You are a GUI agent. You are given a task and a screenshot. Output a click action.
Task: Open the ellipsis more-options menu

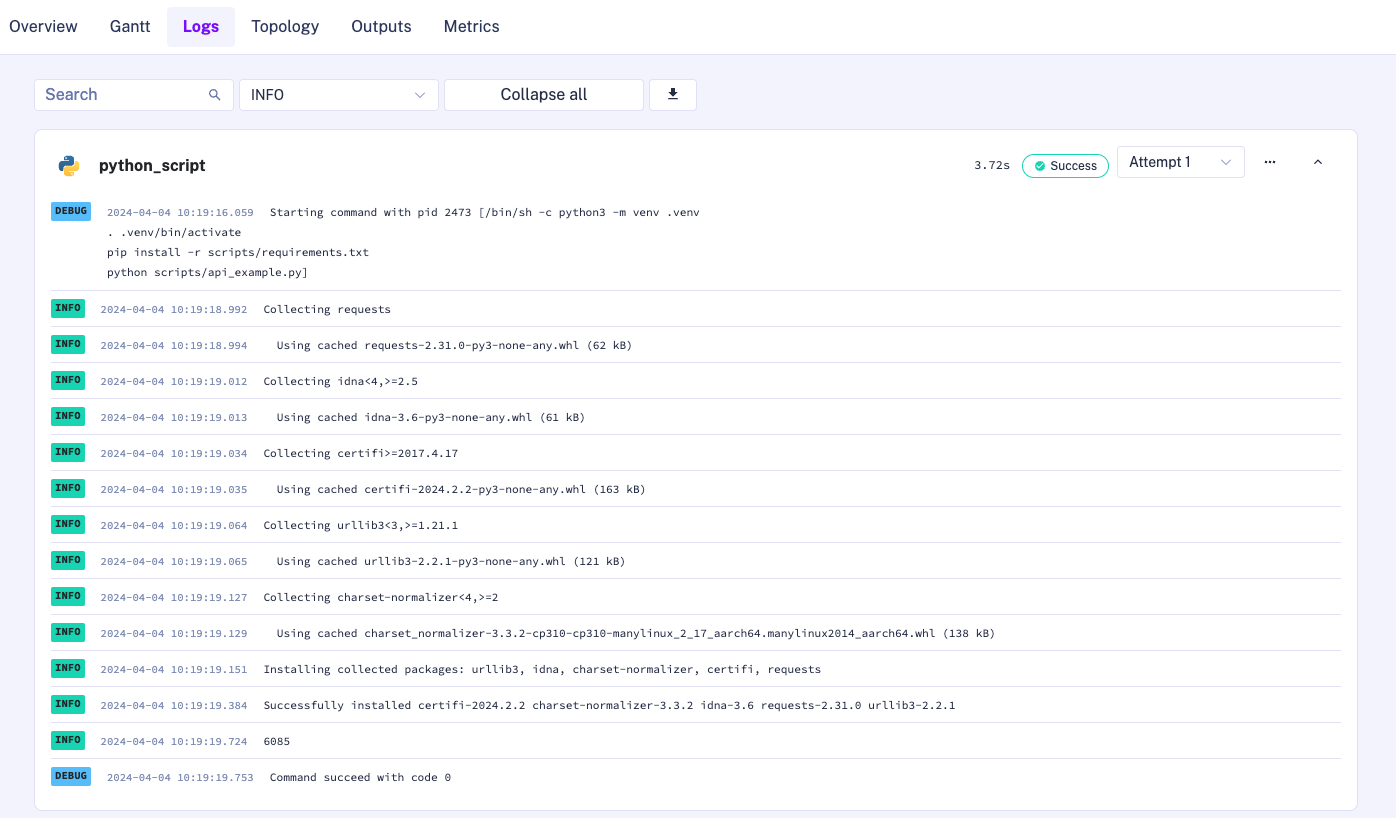point(1269,161)
